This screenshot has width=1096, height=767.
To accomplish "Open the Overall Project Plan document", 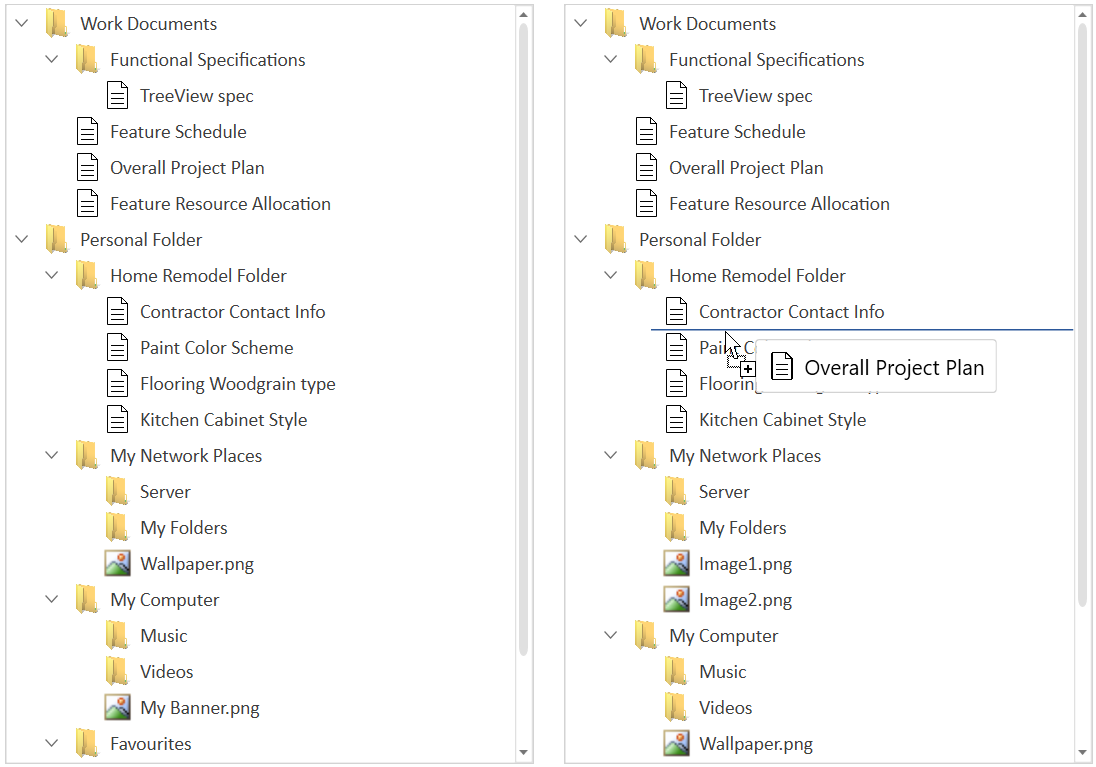I will 187,167.
